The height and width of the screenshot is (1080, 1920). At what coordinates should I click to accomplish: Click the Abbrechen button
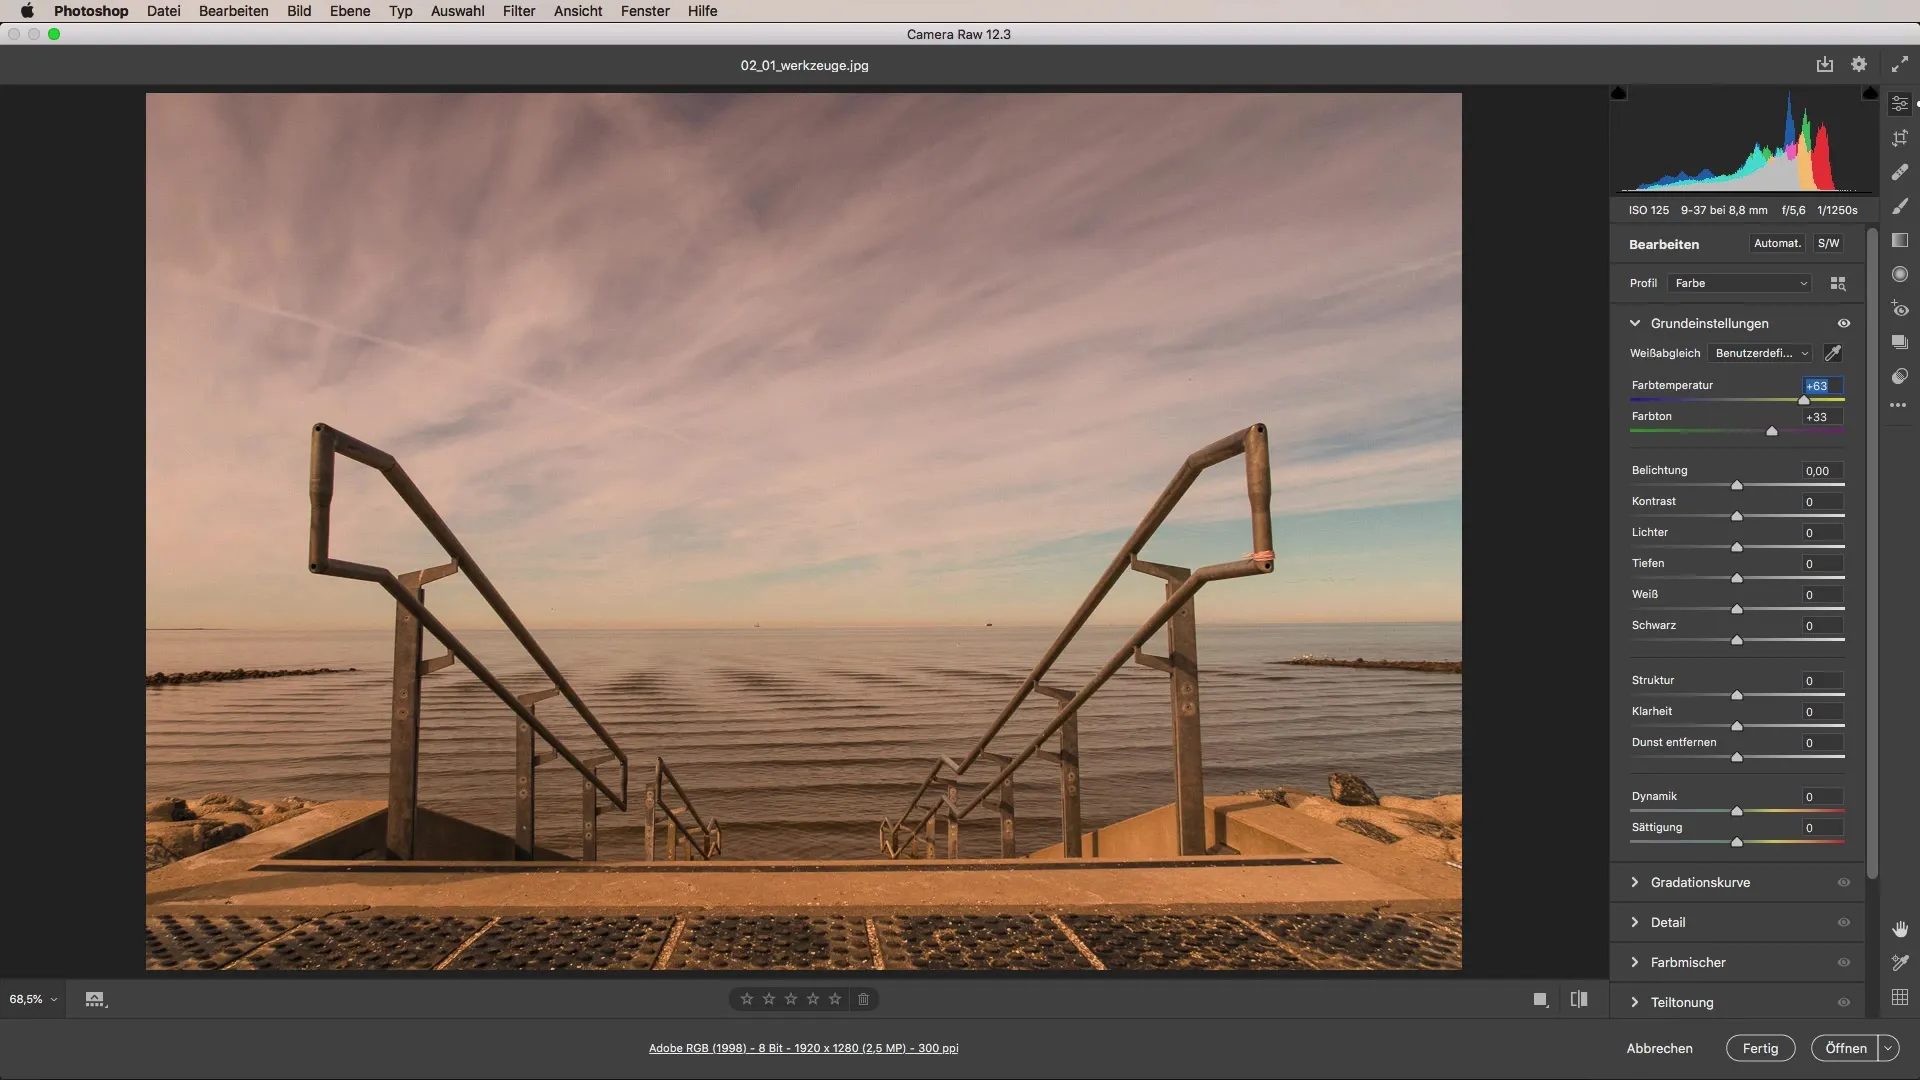(1659, 1048)
